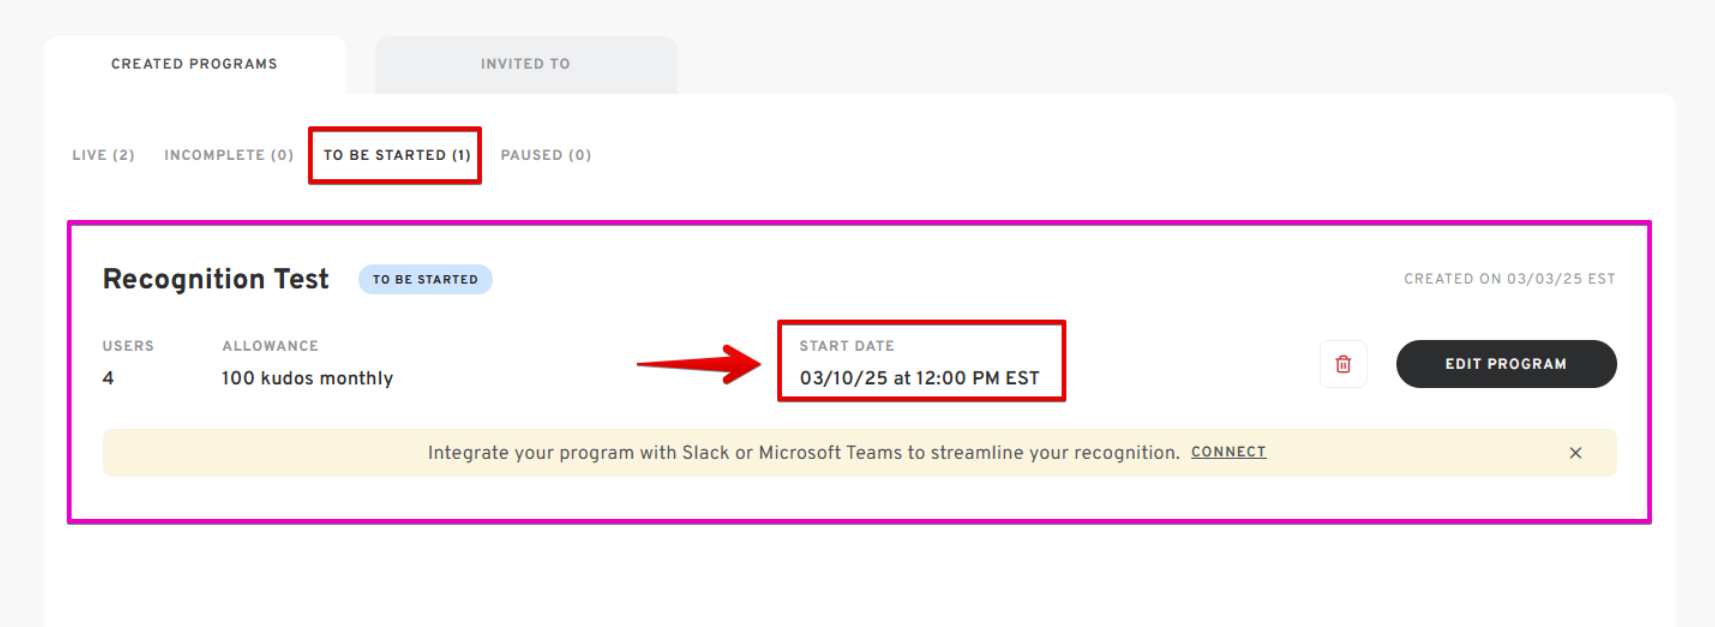This screenshot has width=1715, height=627.
Task: View Paused (0) programs
Action: pyautogui.click(x=546, y=155)
